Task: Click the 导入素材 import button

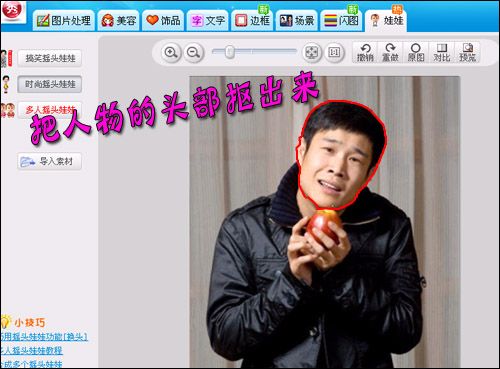Action: [x=50, y=162]
